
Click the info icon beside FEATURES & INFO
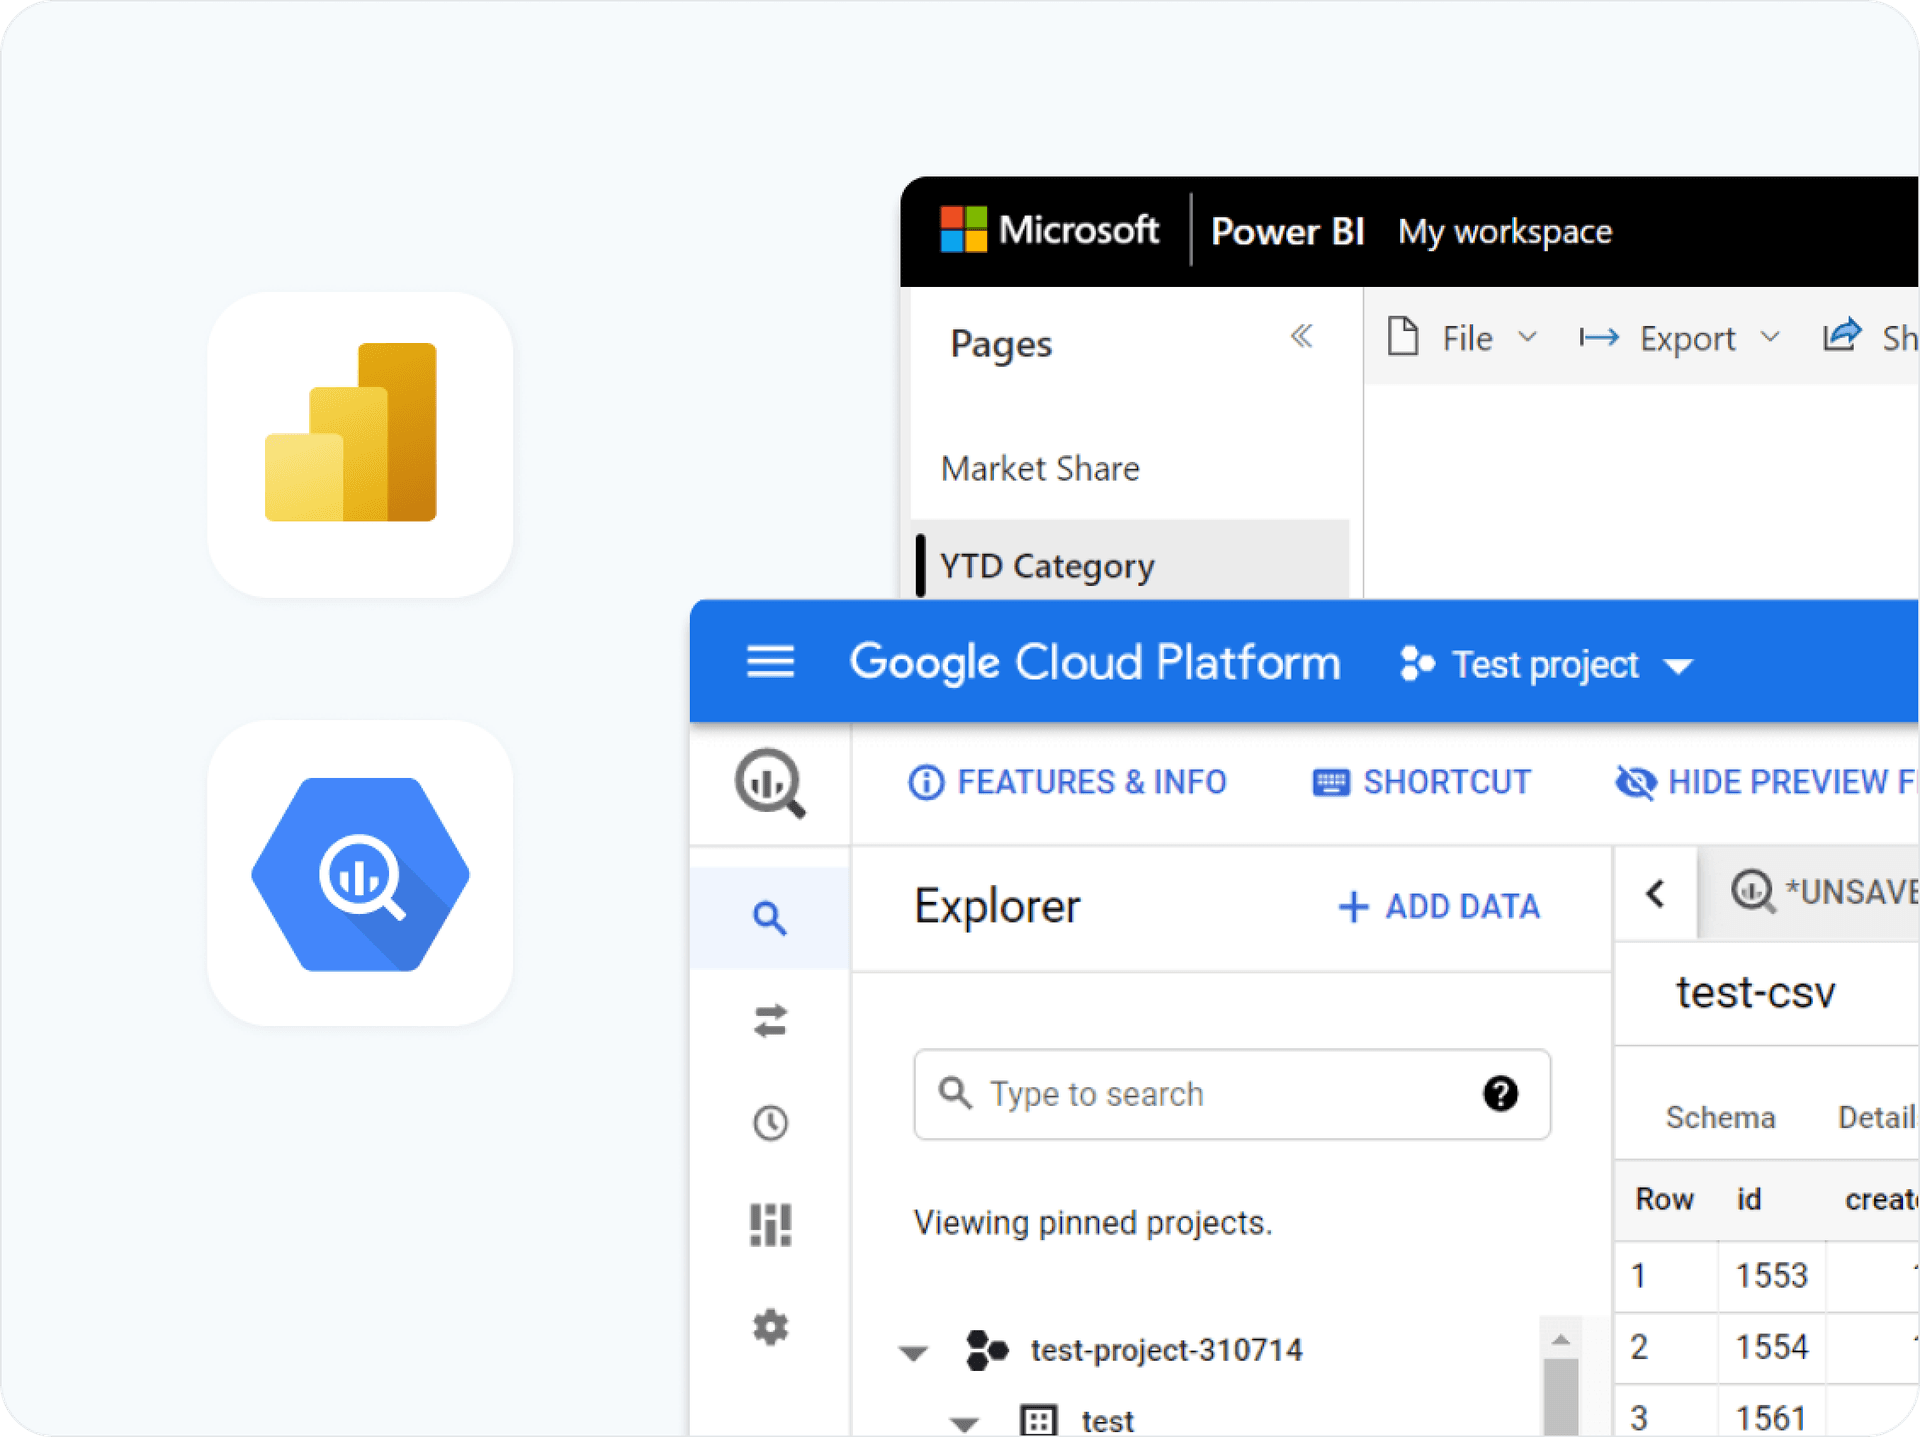926,782
